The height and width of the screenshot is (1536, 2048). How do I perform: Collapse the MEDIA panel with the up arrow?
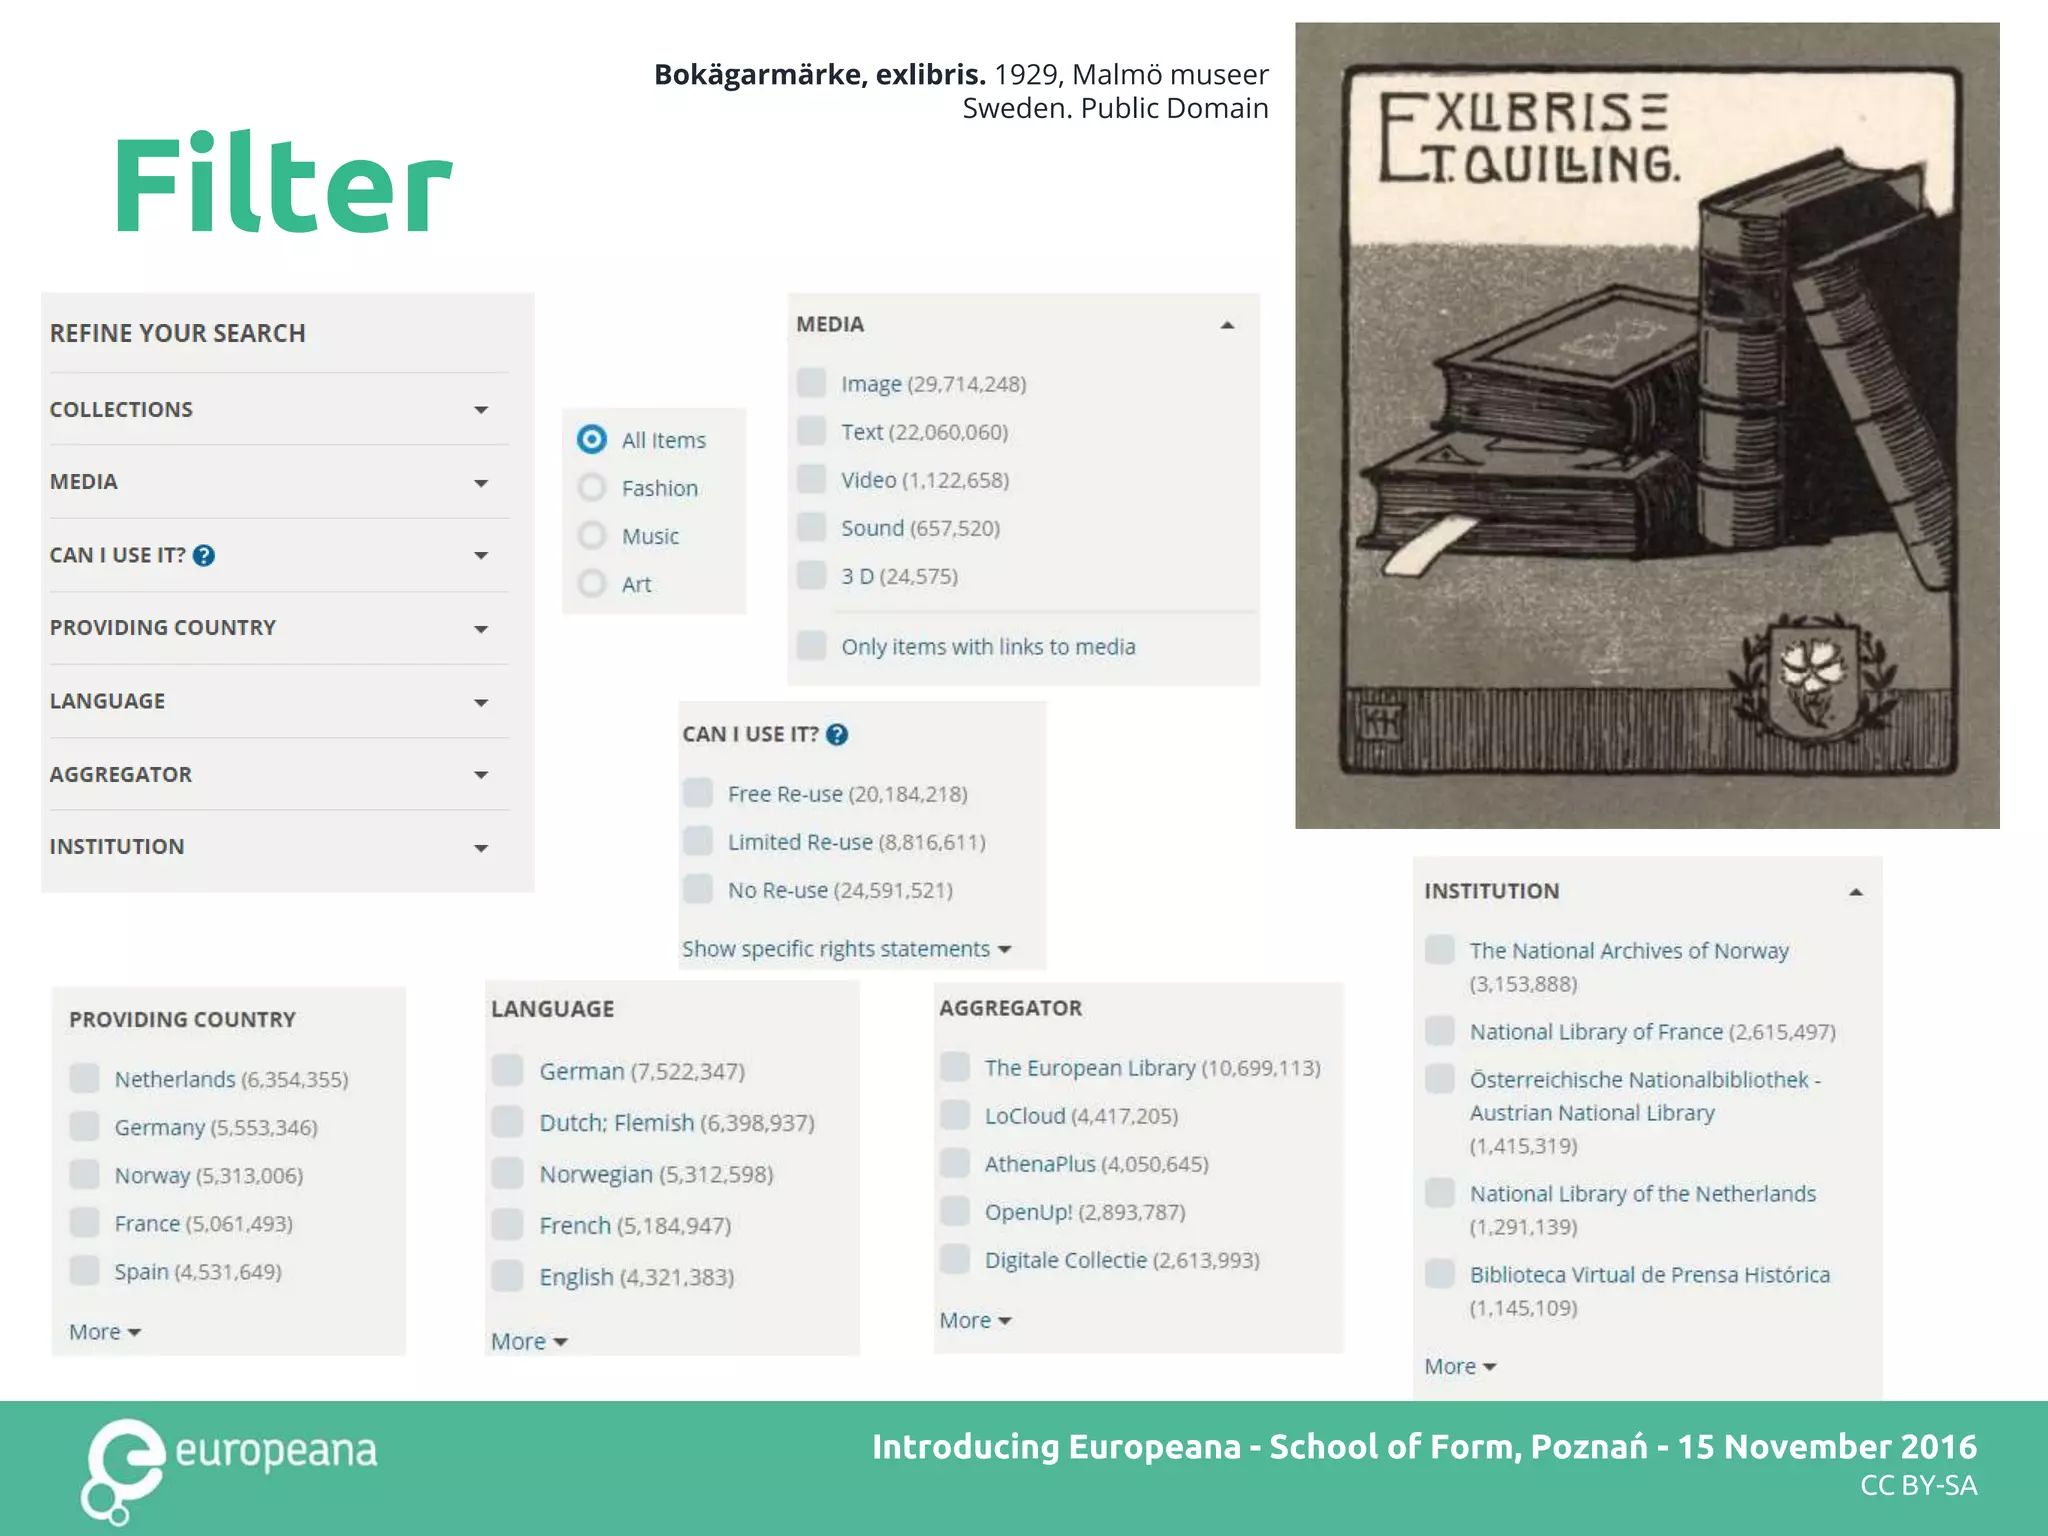pos(1227,325)
